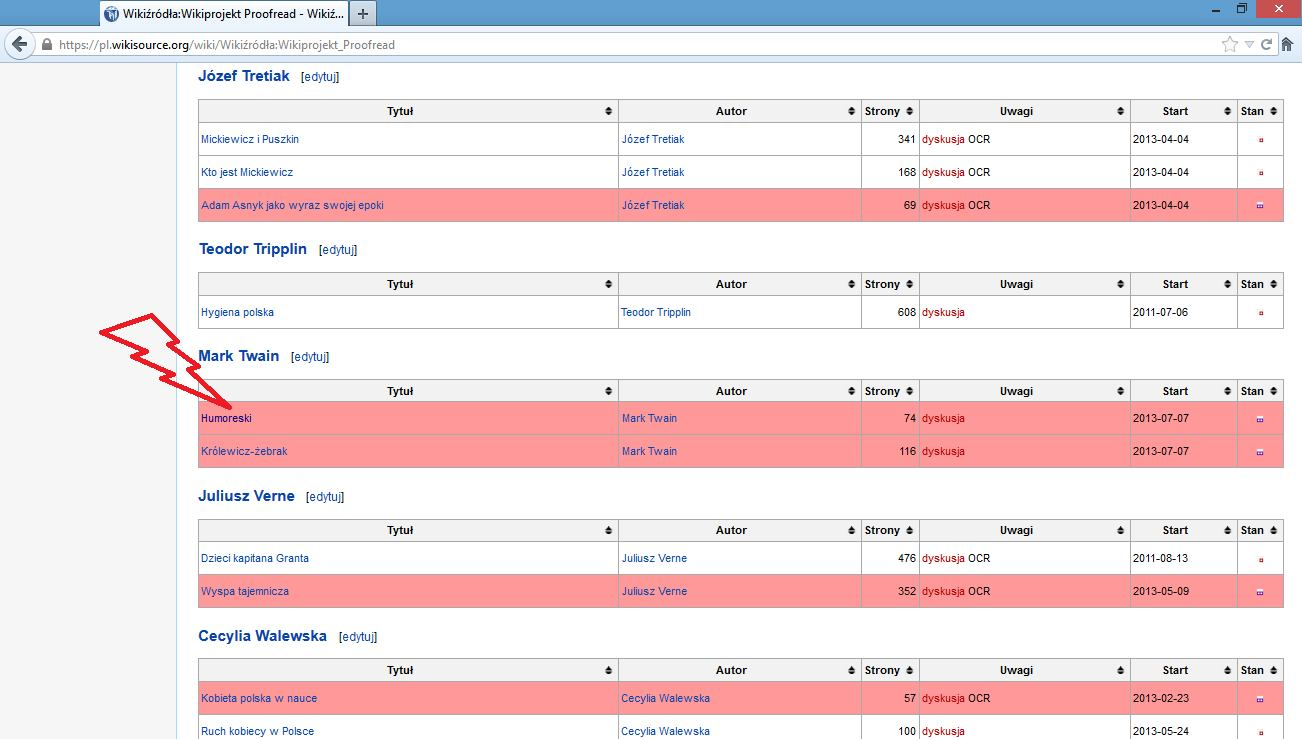Open Cecylia Walewska author link for Kobieta polska
This screenshot has width=1302, height=739.
(x=665, y=698)
